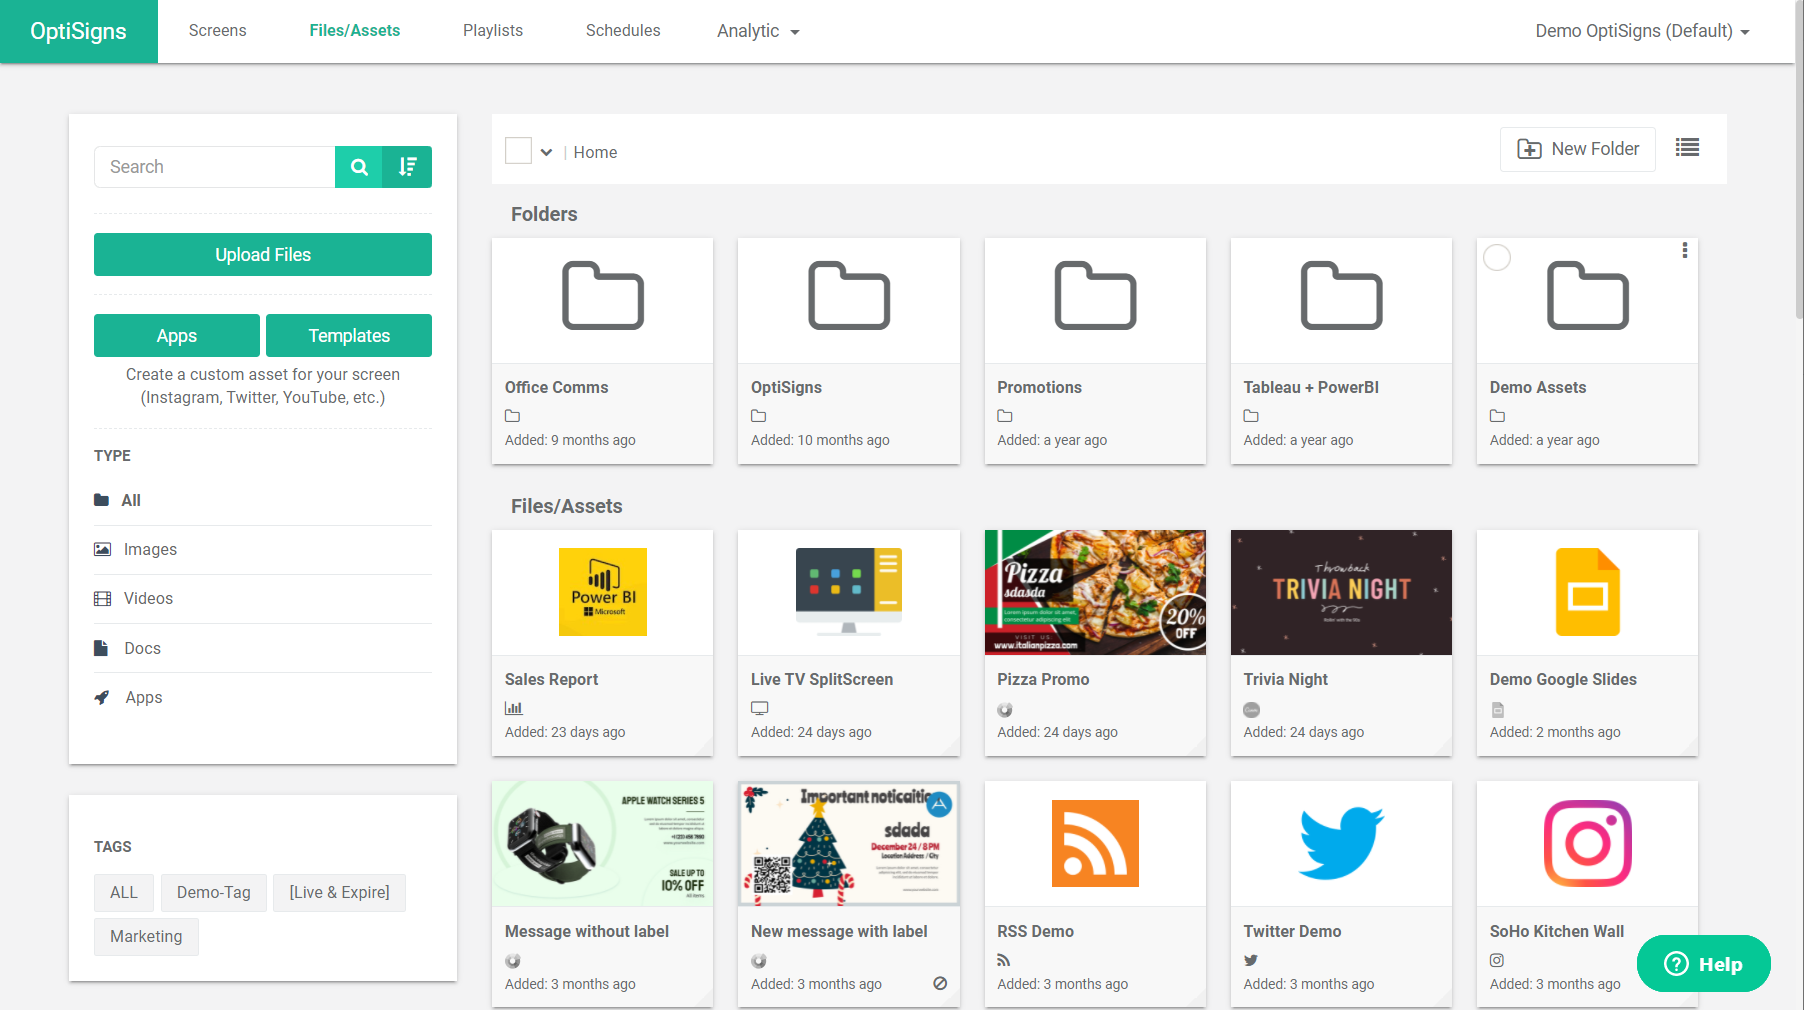Open the Schedules tab
Image resolution: width=1804 pixels, height=1010 pixels.
pos(622,31)
